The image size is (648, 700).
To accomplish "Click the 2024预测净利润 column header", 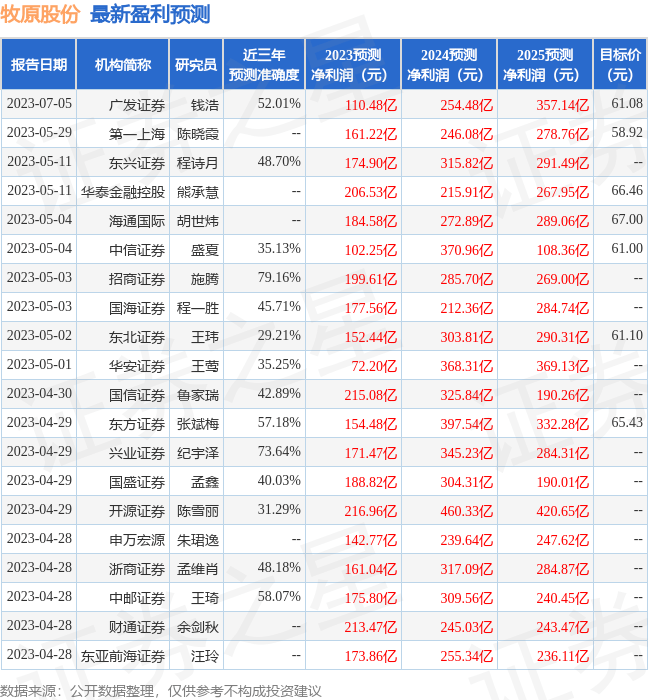I will point(449,65).
